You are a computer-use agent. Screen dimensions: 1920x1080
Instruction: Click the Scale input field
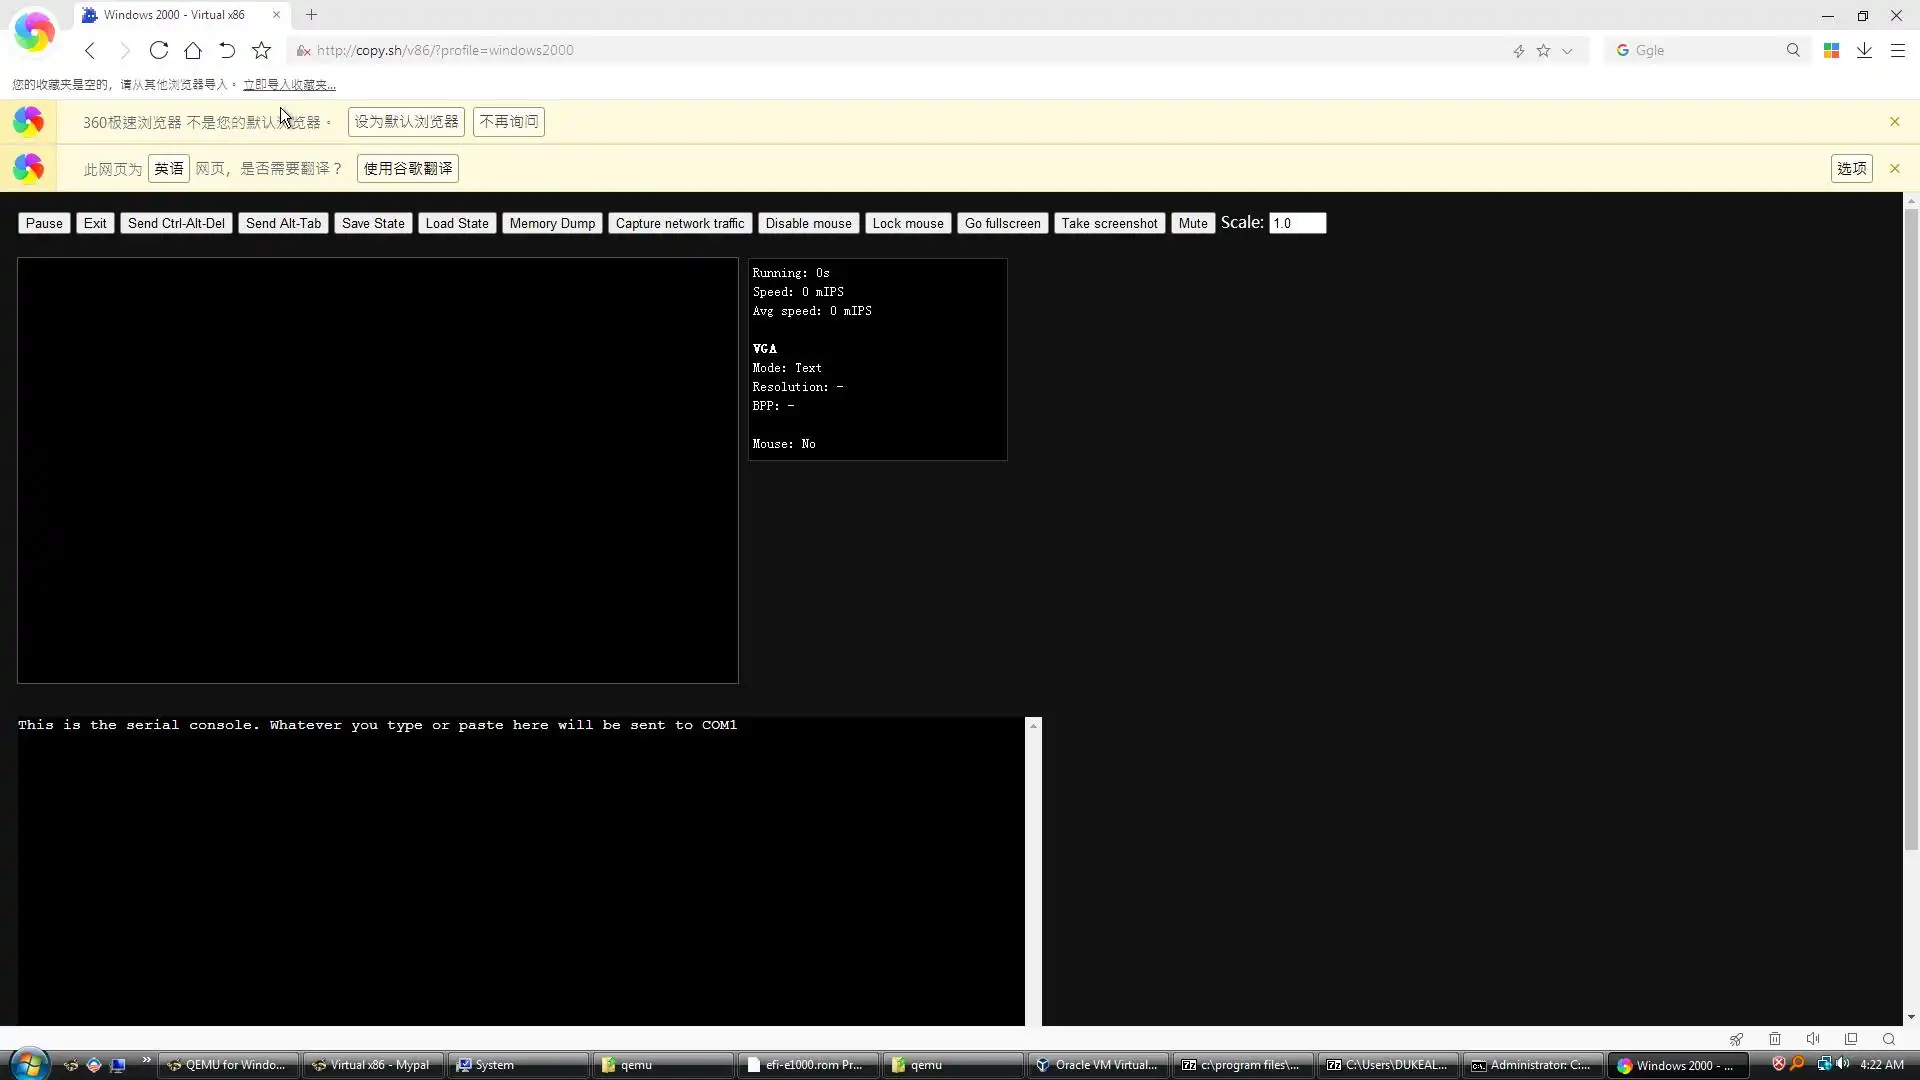[1297, 223]
